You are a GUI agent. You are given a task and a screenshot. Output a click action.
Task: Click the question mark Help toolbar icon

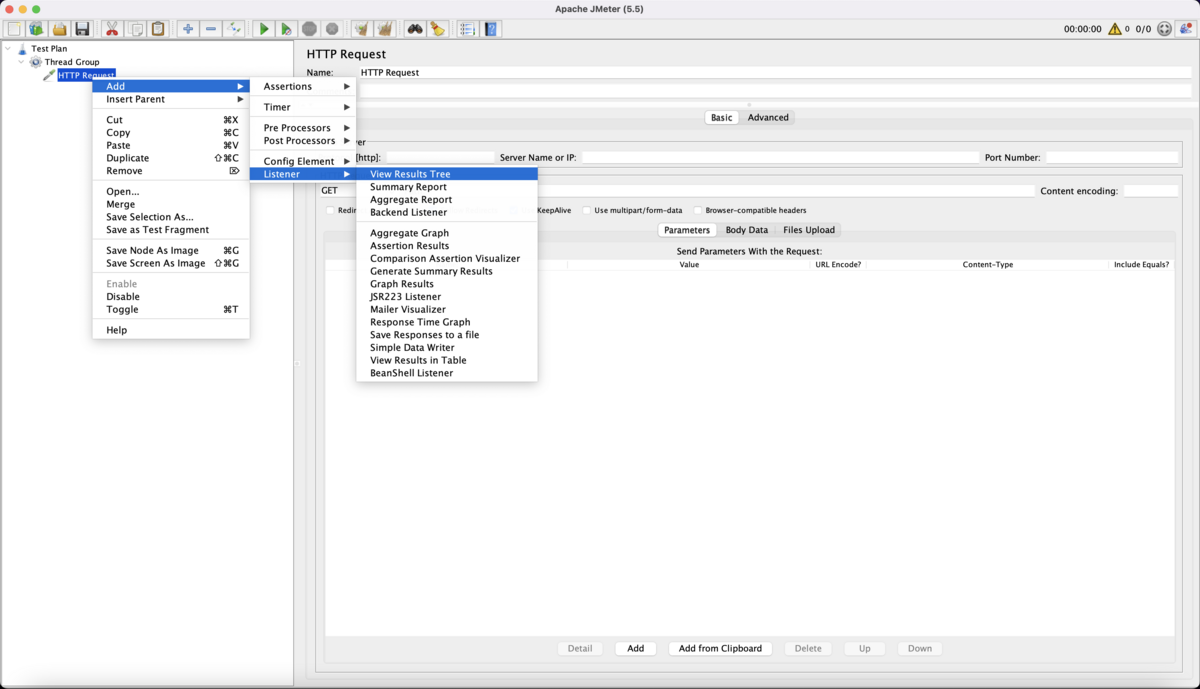pyautogui.click(x=491, y=29)
